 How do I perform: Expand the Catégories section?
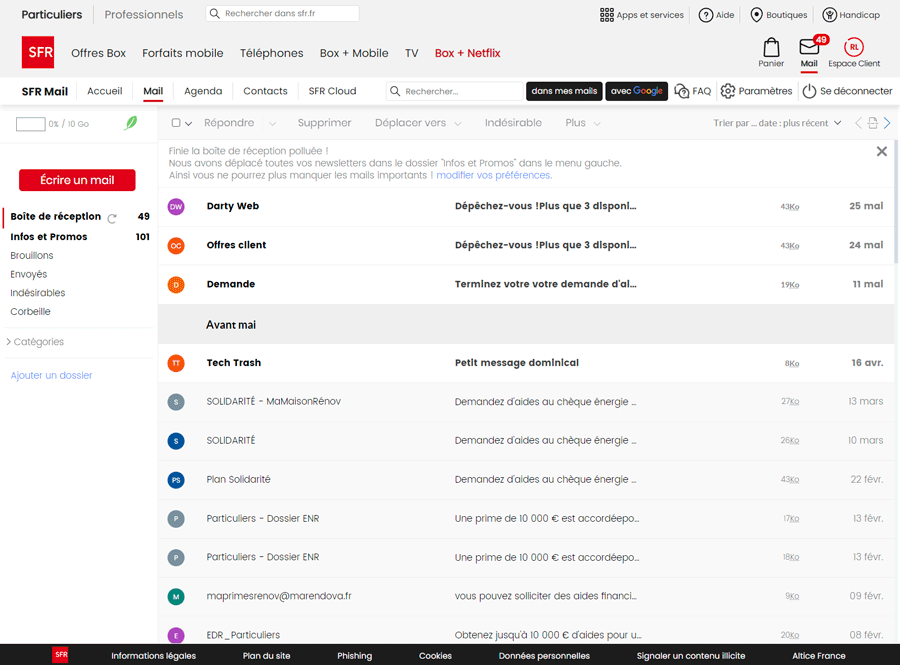click(x=35, y=342)
